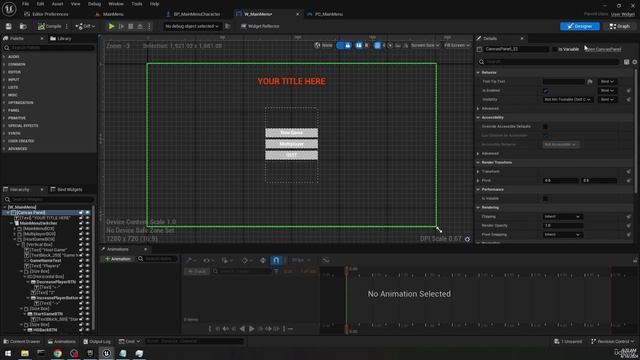Screen dimensions: 640x360
Task: Select DecreasePlayerBTN in hierarchy
Action: tap(56, 282)
